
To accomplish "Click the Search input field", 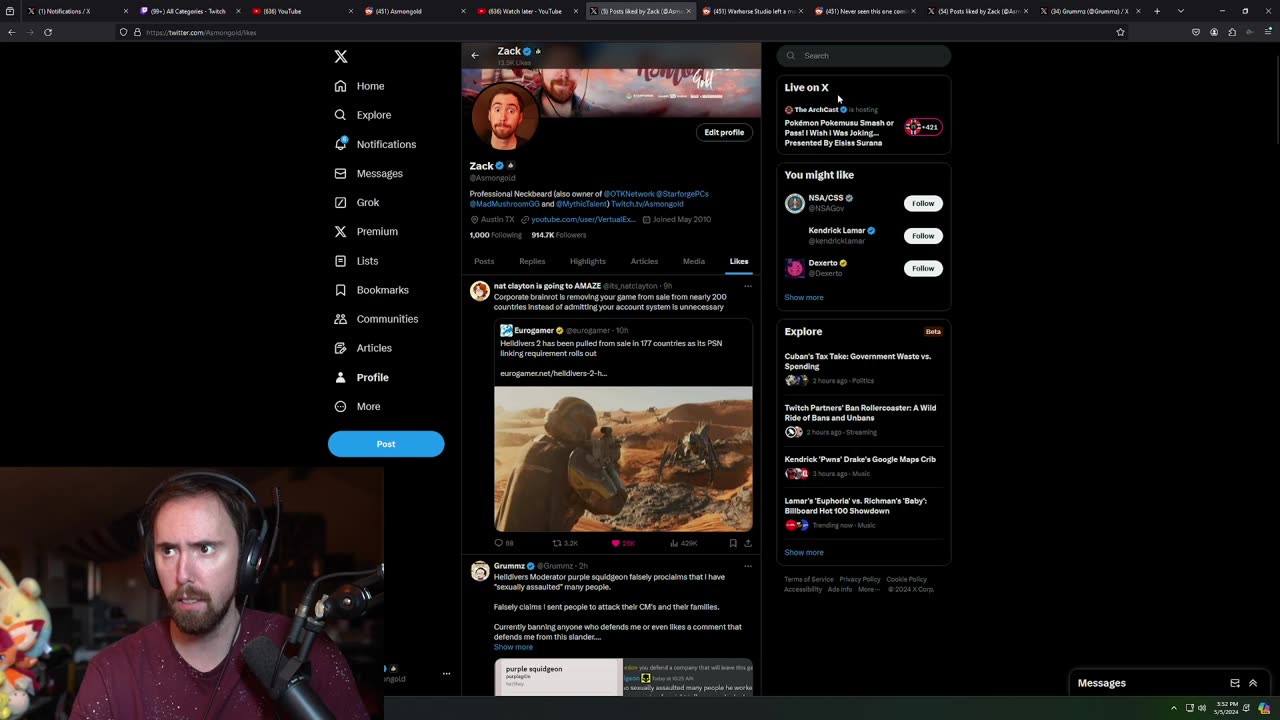I will click(864, 56).
